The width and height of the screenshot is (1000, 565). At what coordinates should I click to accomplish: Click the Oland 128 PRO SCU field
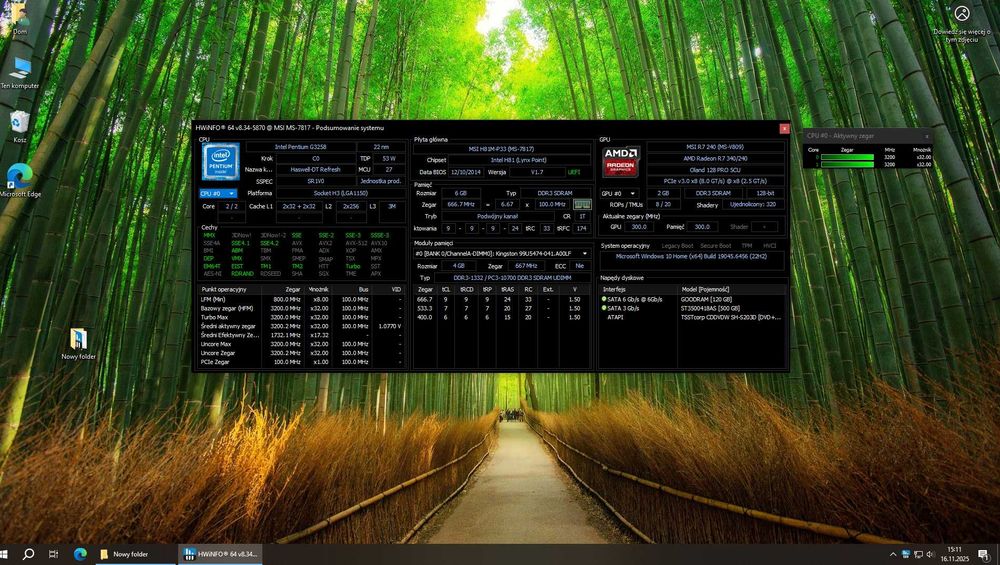tap(716, 170)
